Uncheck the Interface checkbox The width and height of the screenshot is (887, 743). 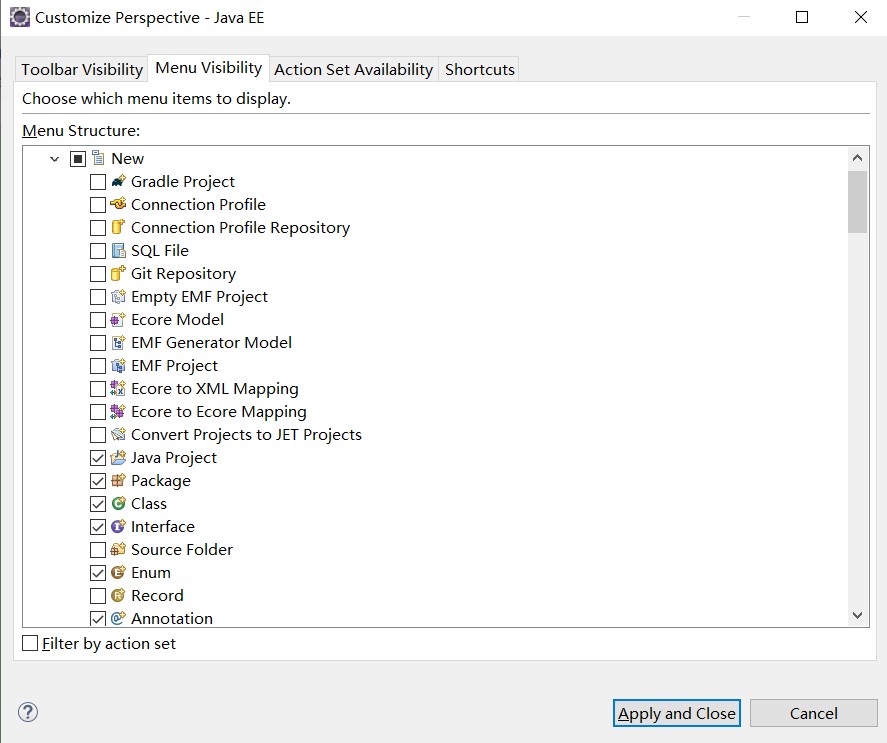[98, 527]
